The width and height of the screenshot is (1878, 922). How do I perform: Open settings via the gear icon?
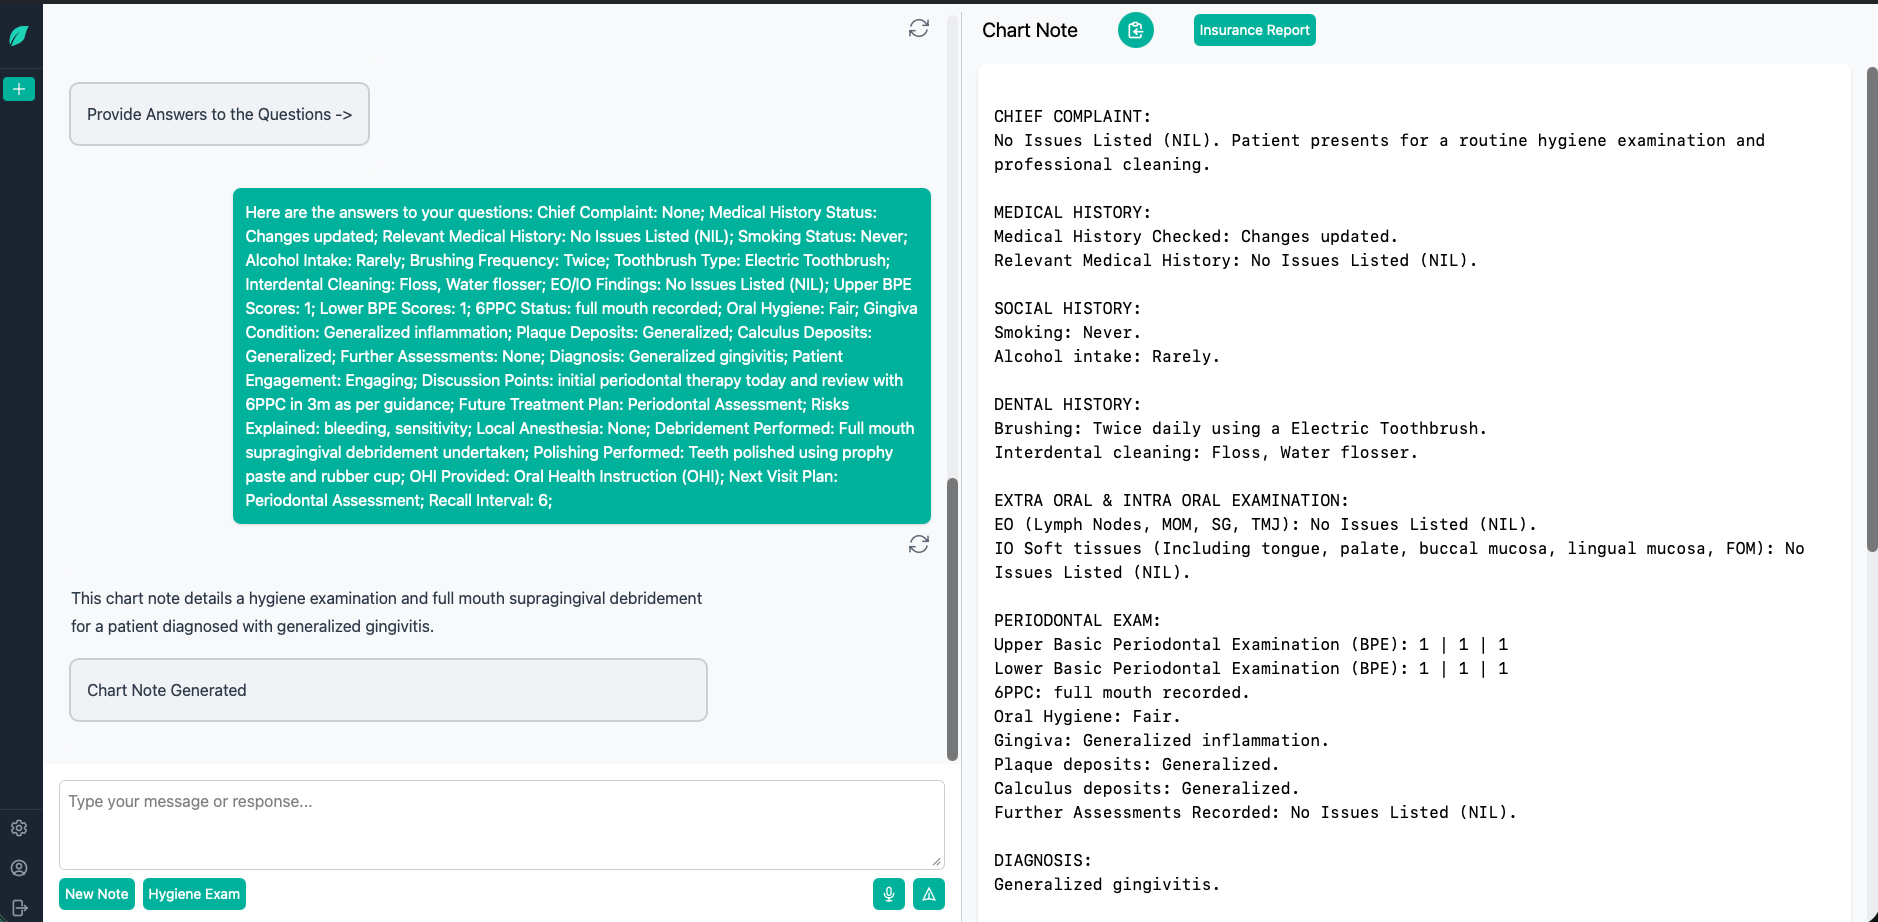tap(19, 828)
